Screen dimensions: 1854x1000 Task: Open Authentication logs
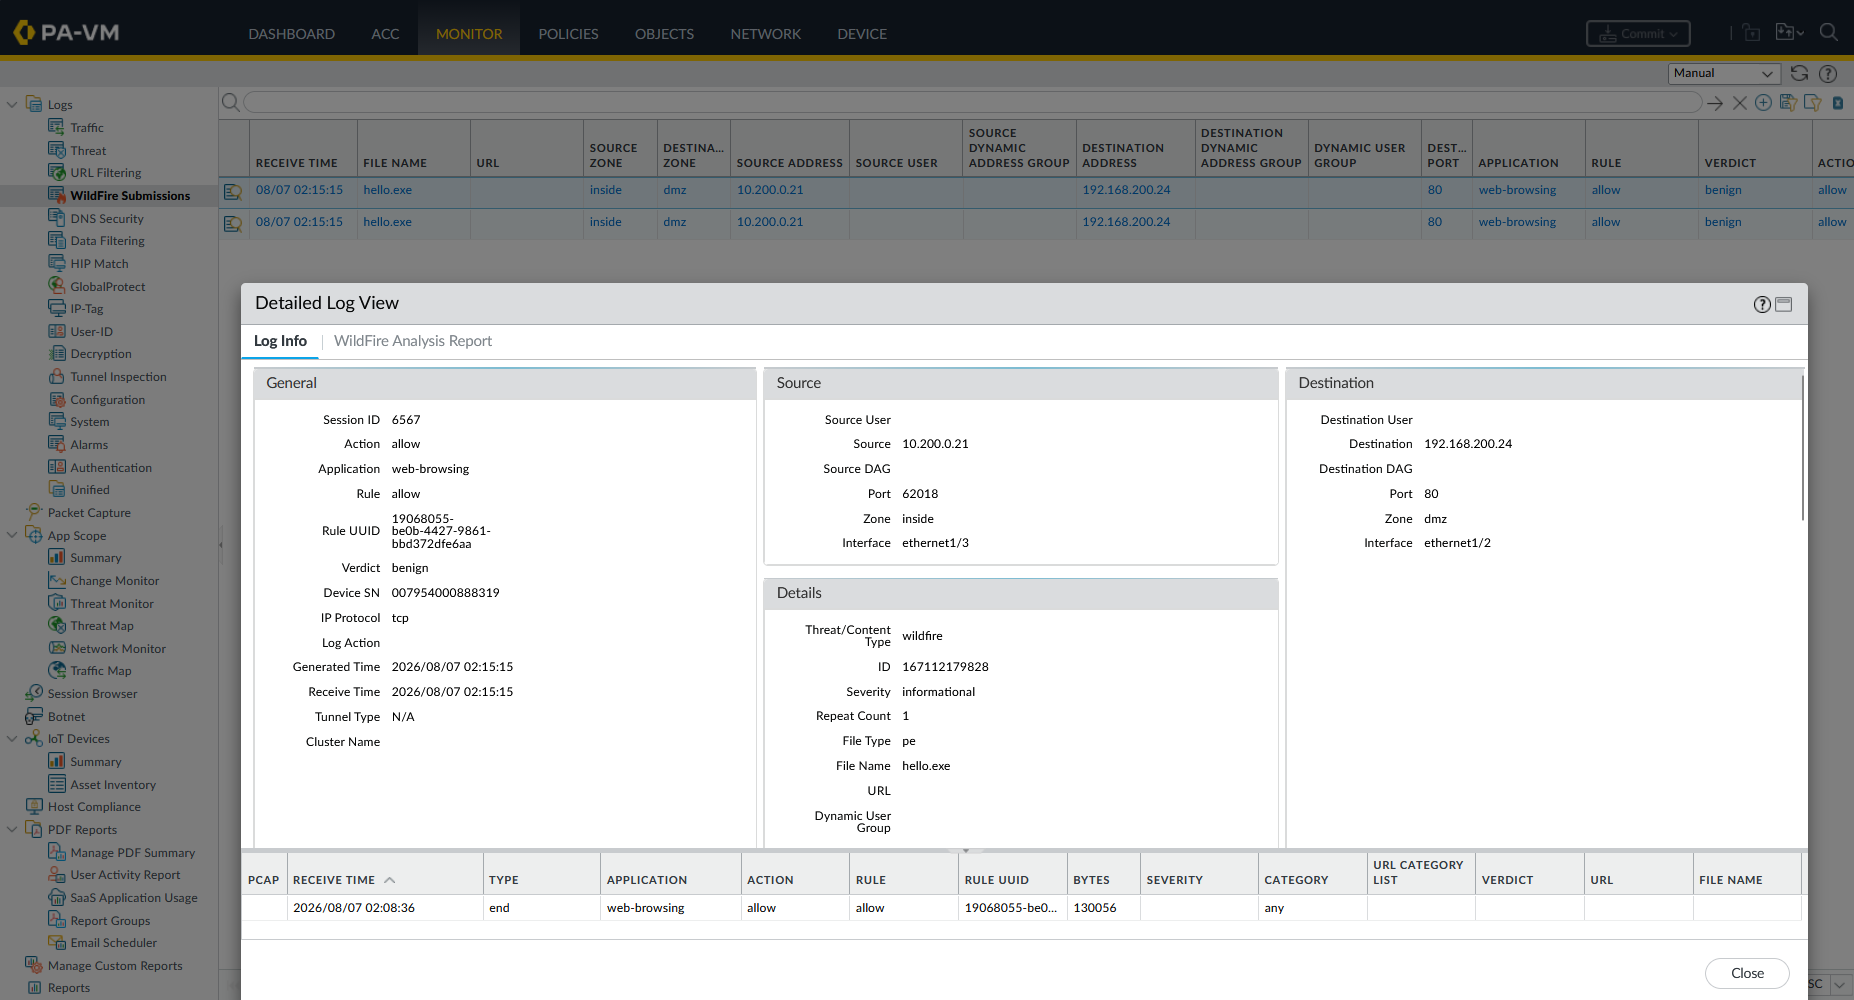pyautogui.click(x=111, y=468)
